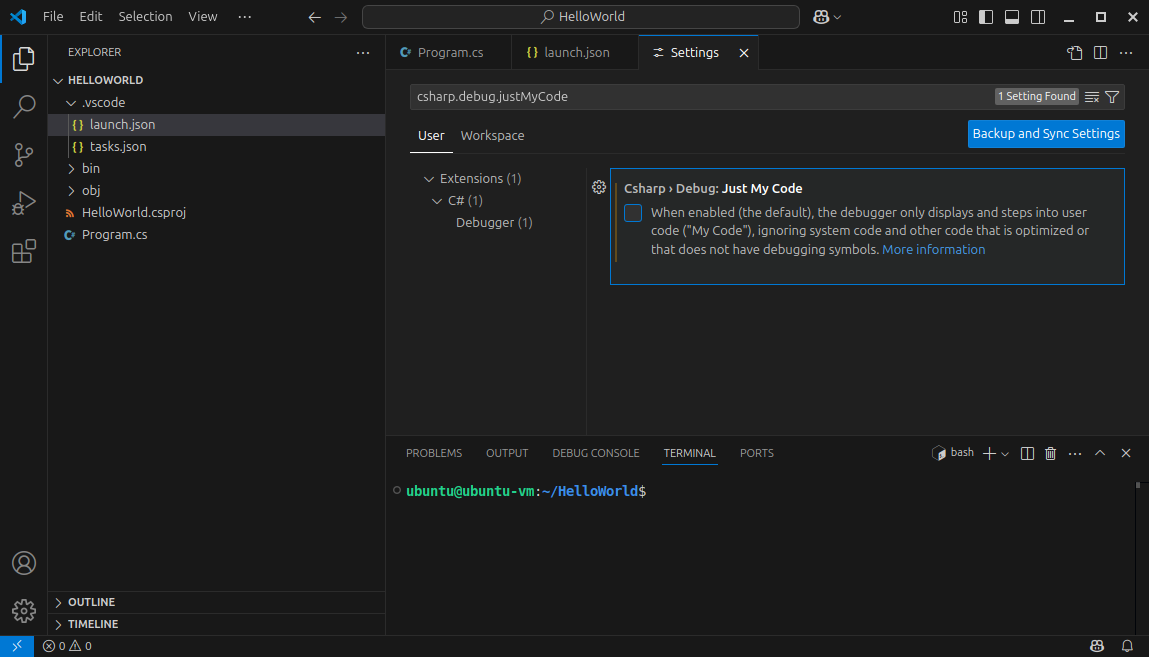Open terminal panel more actions ellipsis
The width and height of the screenshot is (1149, 657).
click(1075, 453)
